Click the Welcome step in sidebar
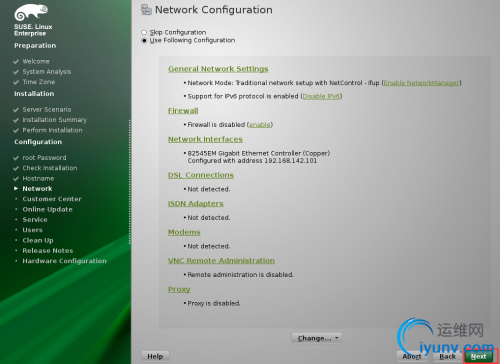This screenshot has width=500, height=364. click(36, 61)
